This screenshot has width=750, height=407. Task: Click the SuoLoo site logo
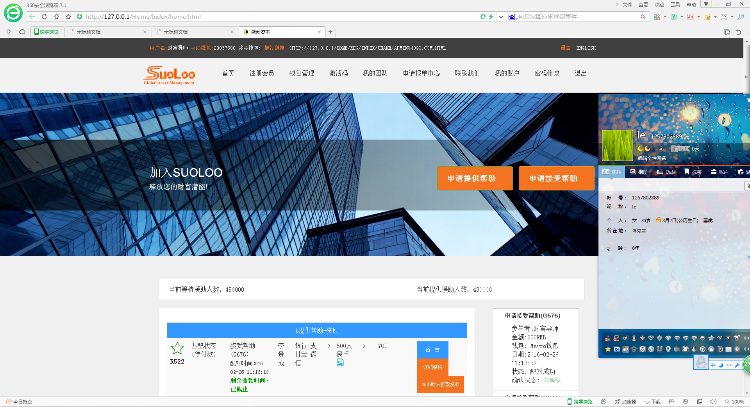tap(169, 75)
